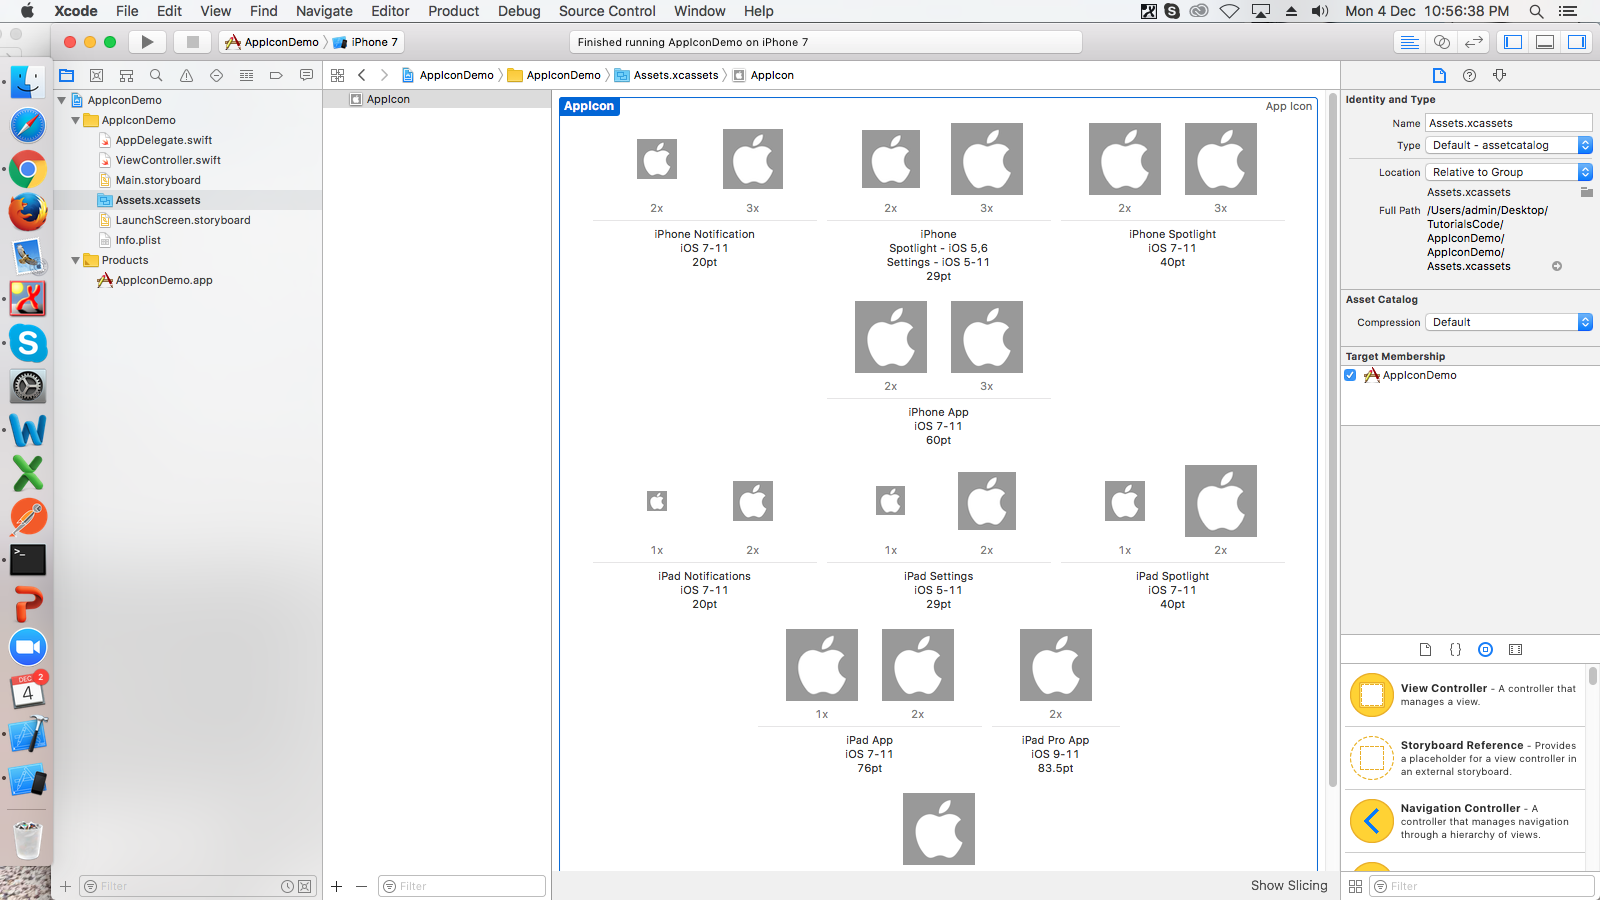Show the Object library
The width and height of the screenshot is (1600, 900).
click(1486, 649)
